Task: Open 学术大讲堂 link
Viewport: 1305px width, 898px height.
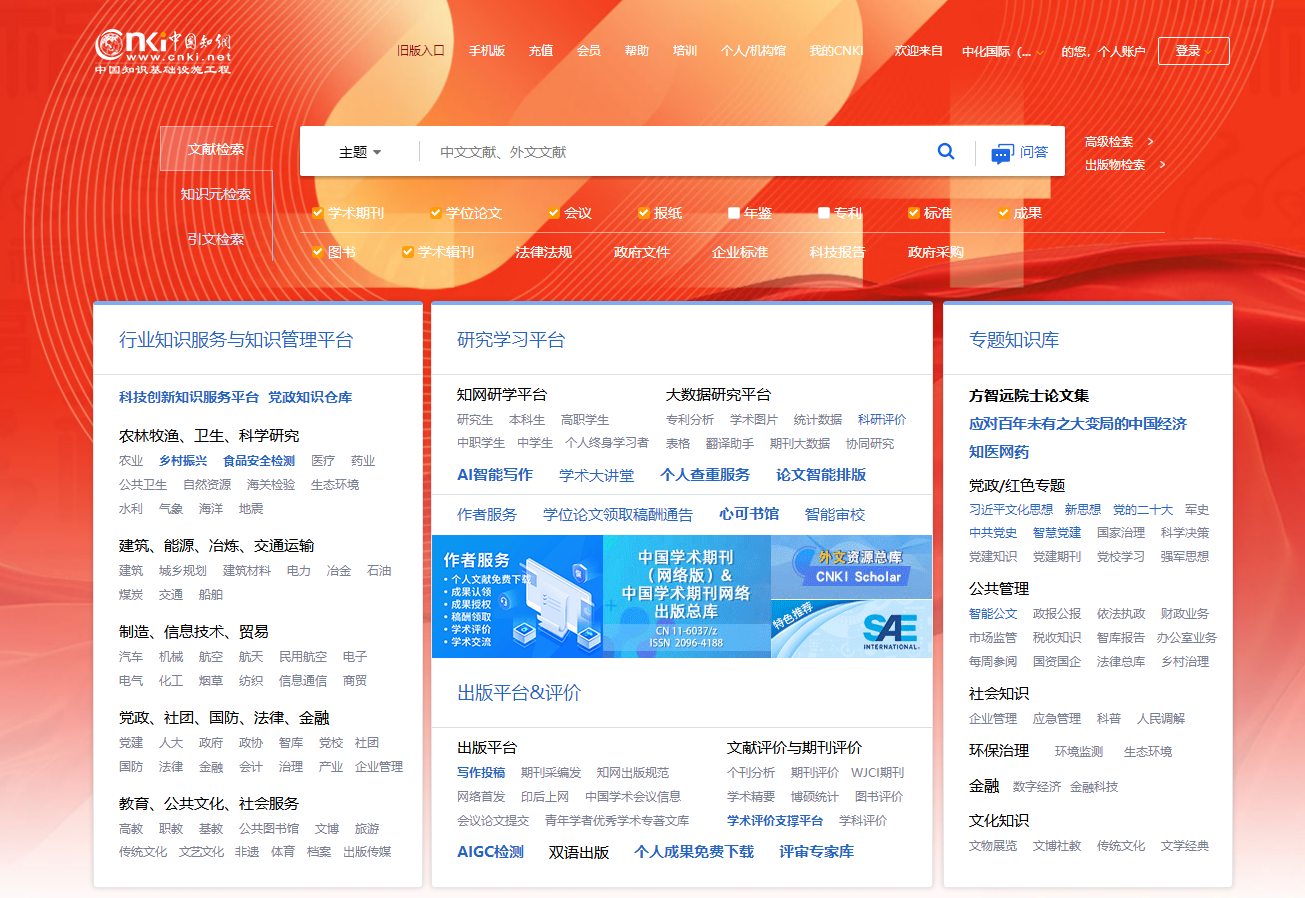Action: (597, 475)
